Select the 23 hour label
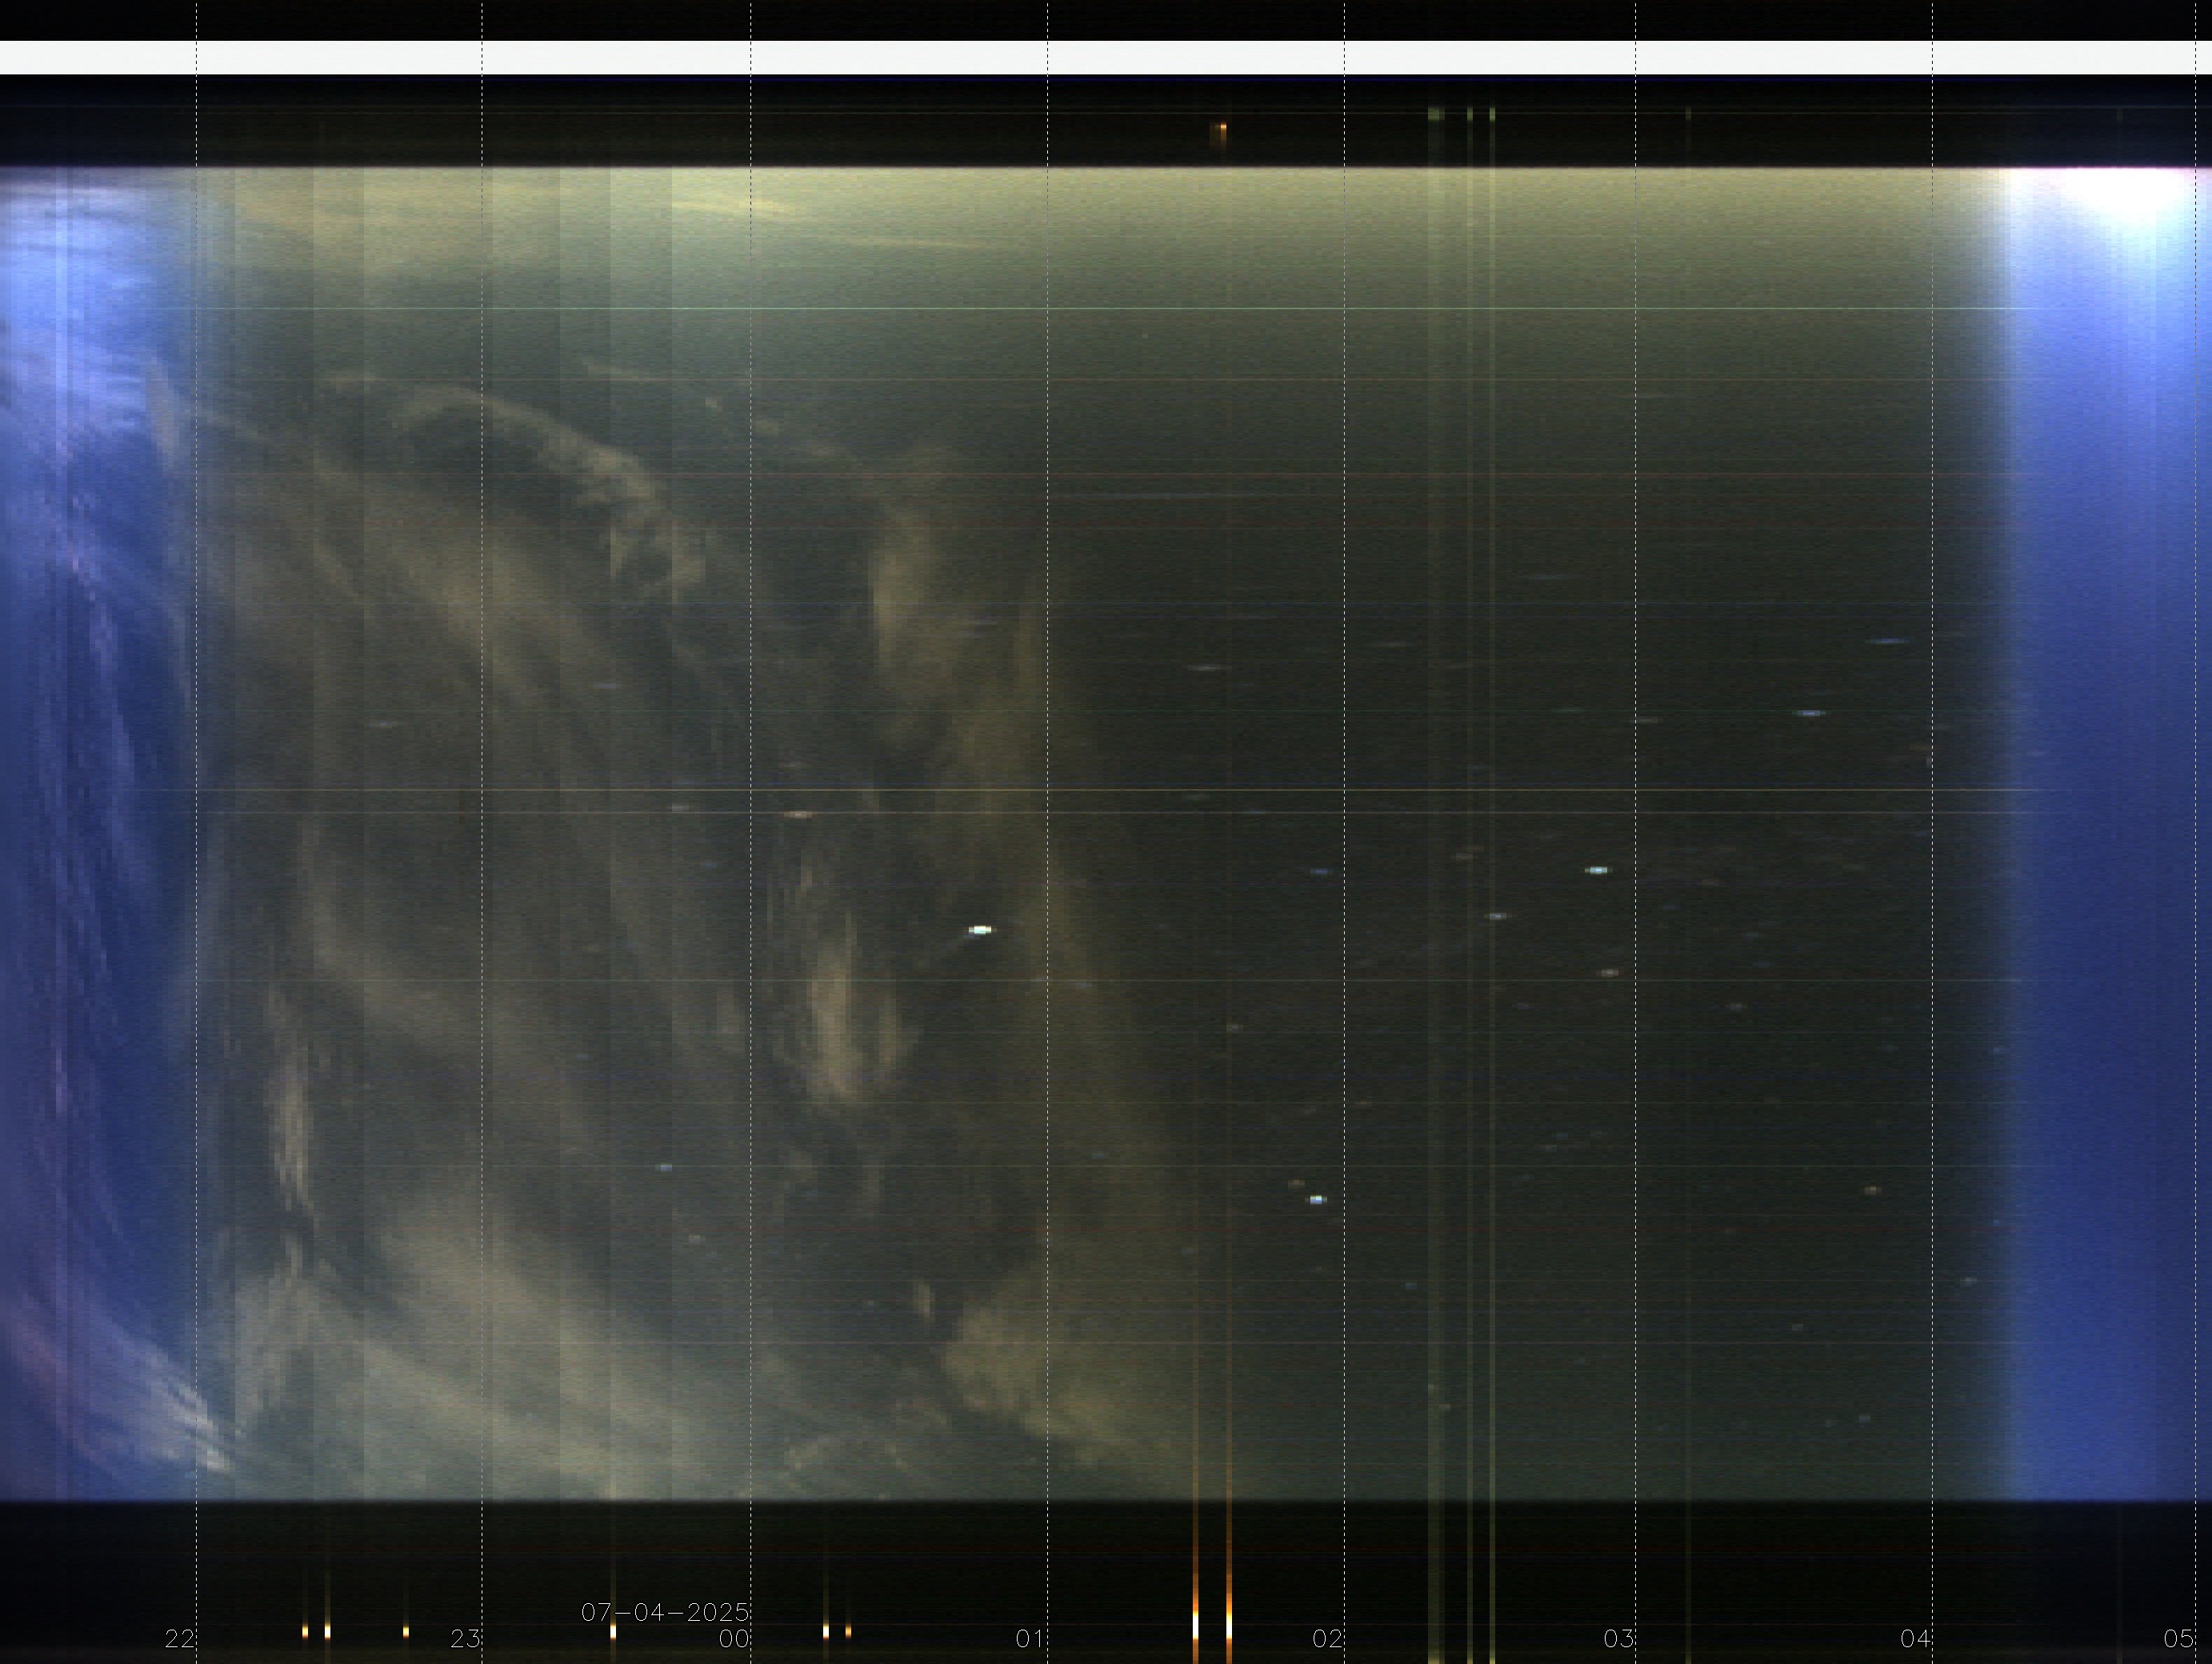2212x1664 pixels. click(465, 1639)
